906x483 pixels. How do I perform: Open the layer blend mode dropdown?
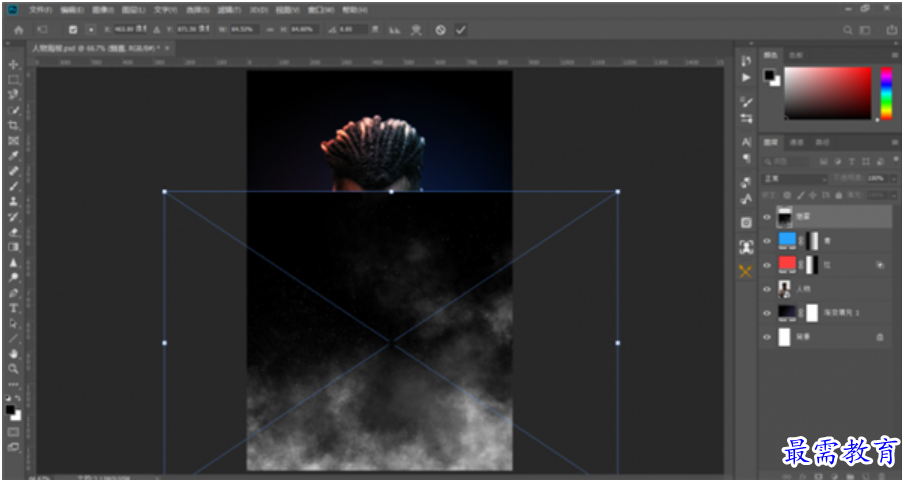click(x=795, y=179)
